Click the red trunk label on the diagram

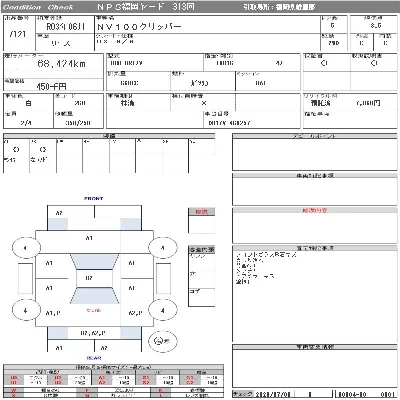94,310
